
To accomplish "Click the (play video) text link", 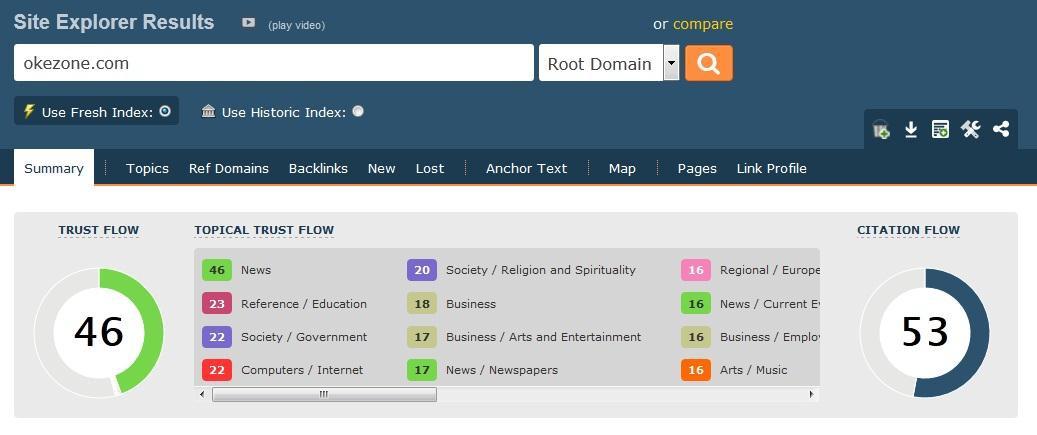I will 296,25.
